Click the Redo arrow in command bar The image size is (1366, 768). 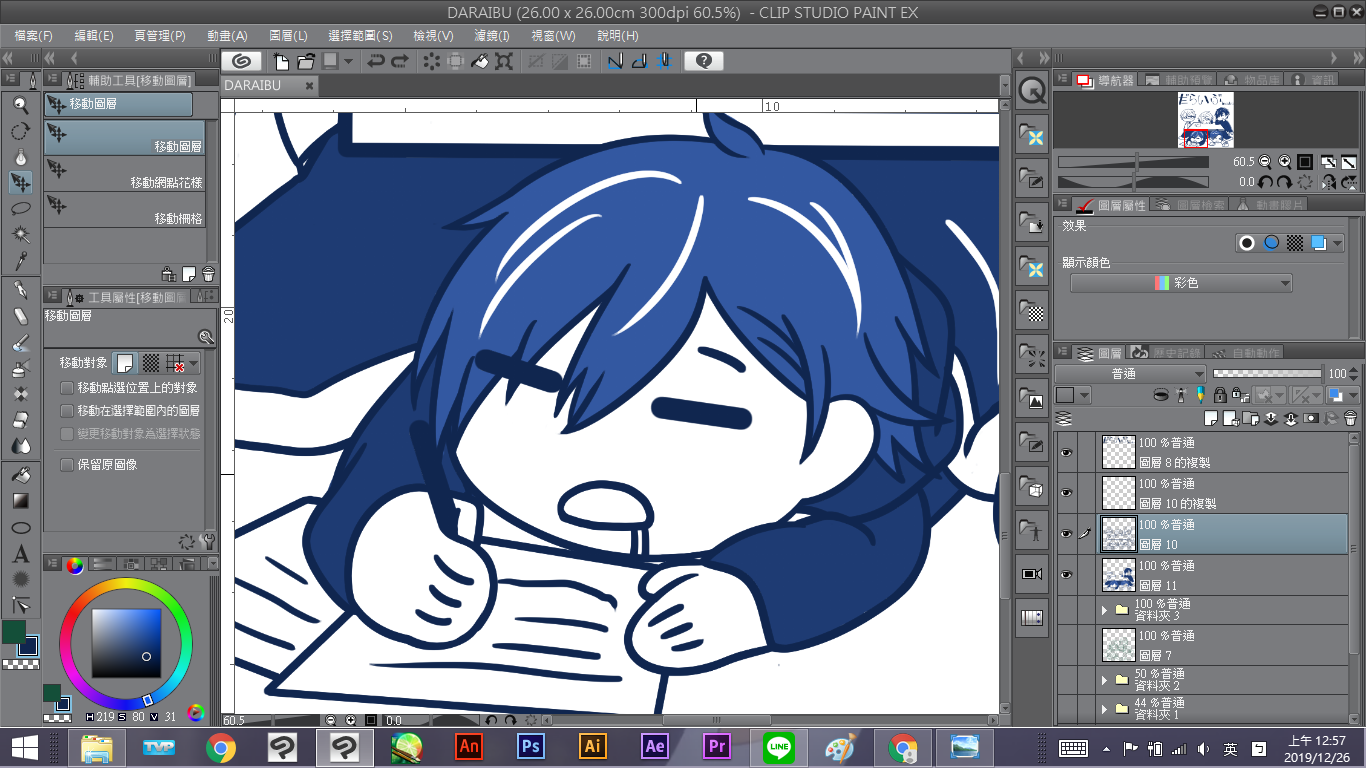pos(400,61)
